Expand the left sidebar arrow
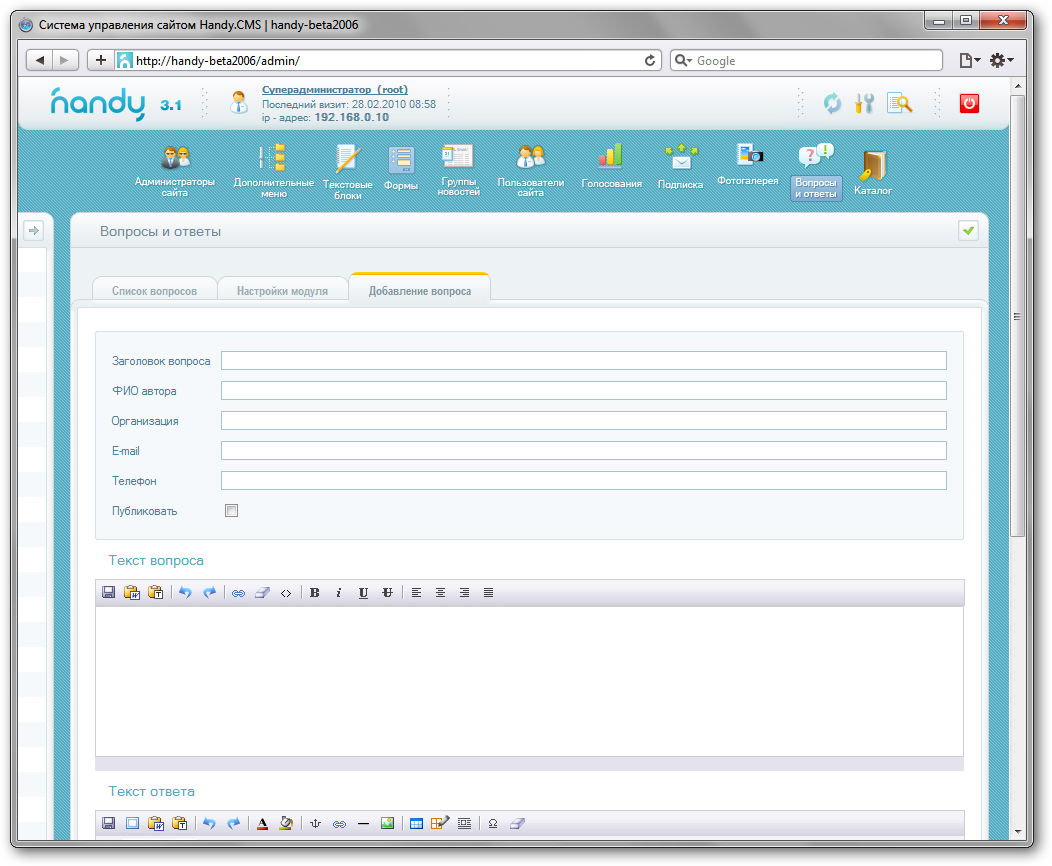Screen dimensions: 1052x866 click(33, 231)
